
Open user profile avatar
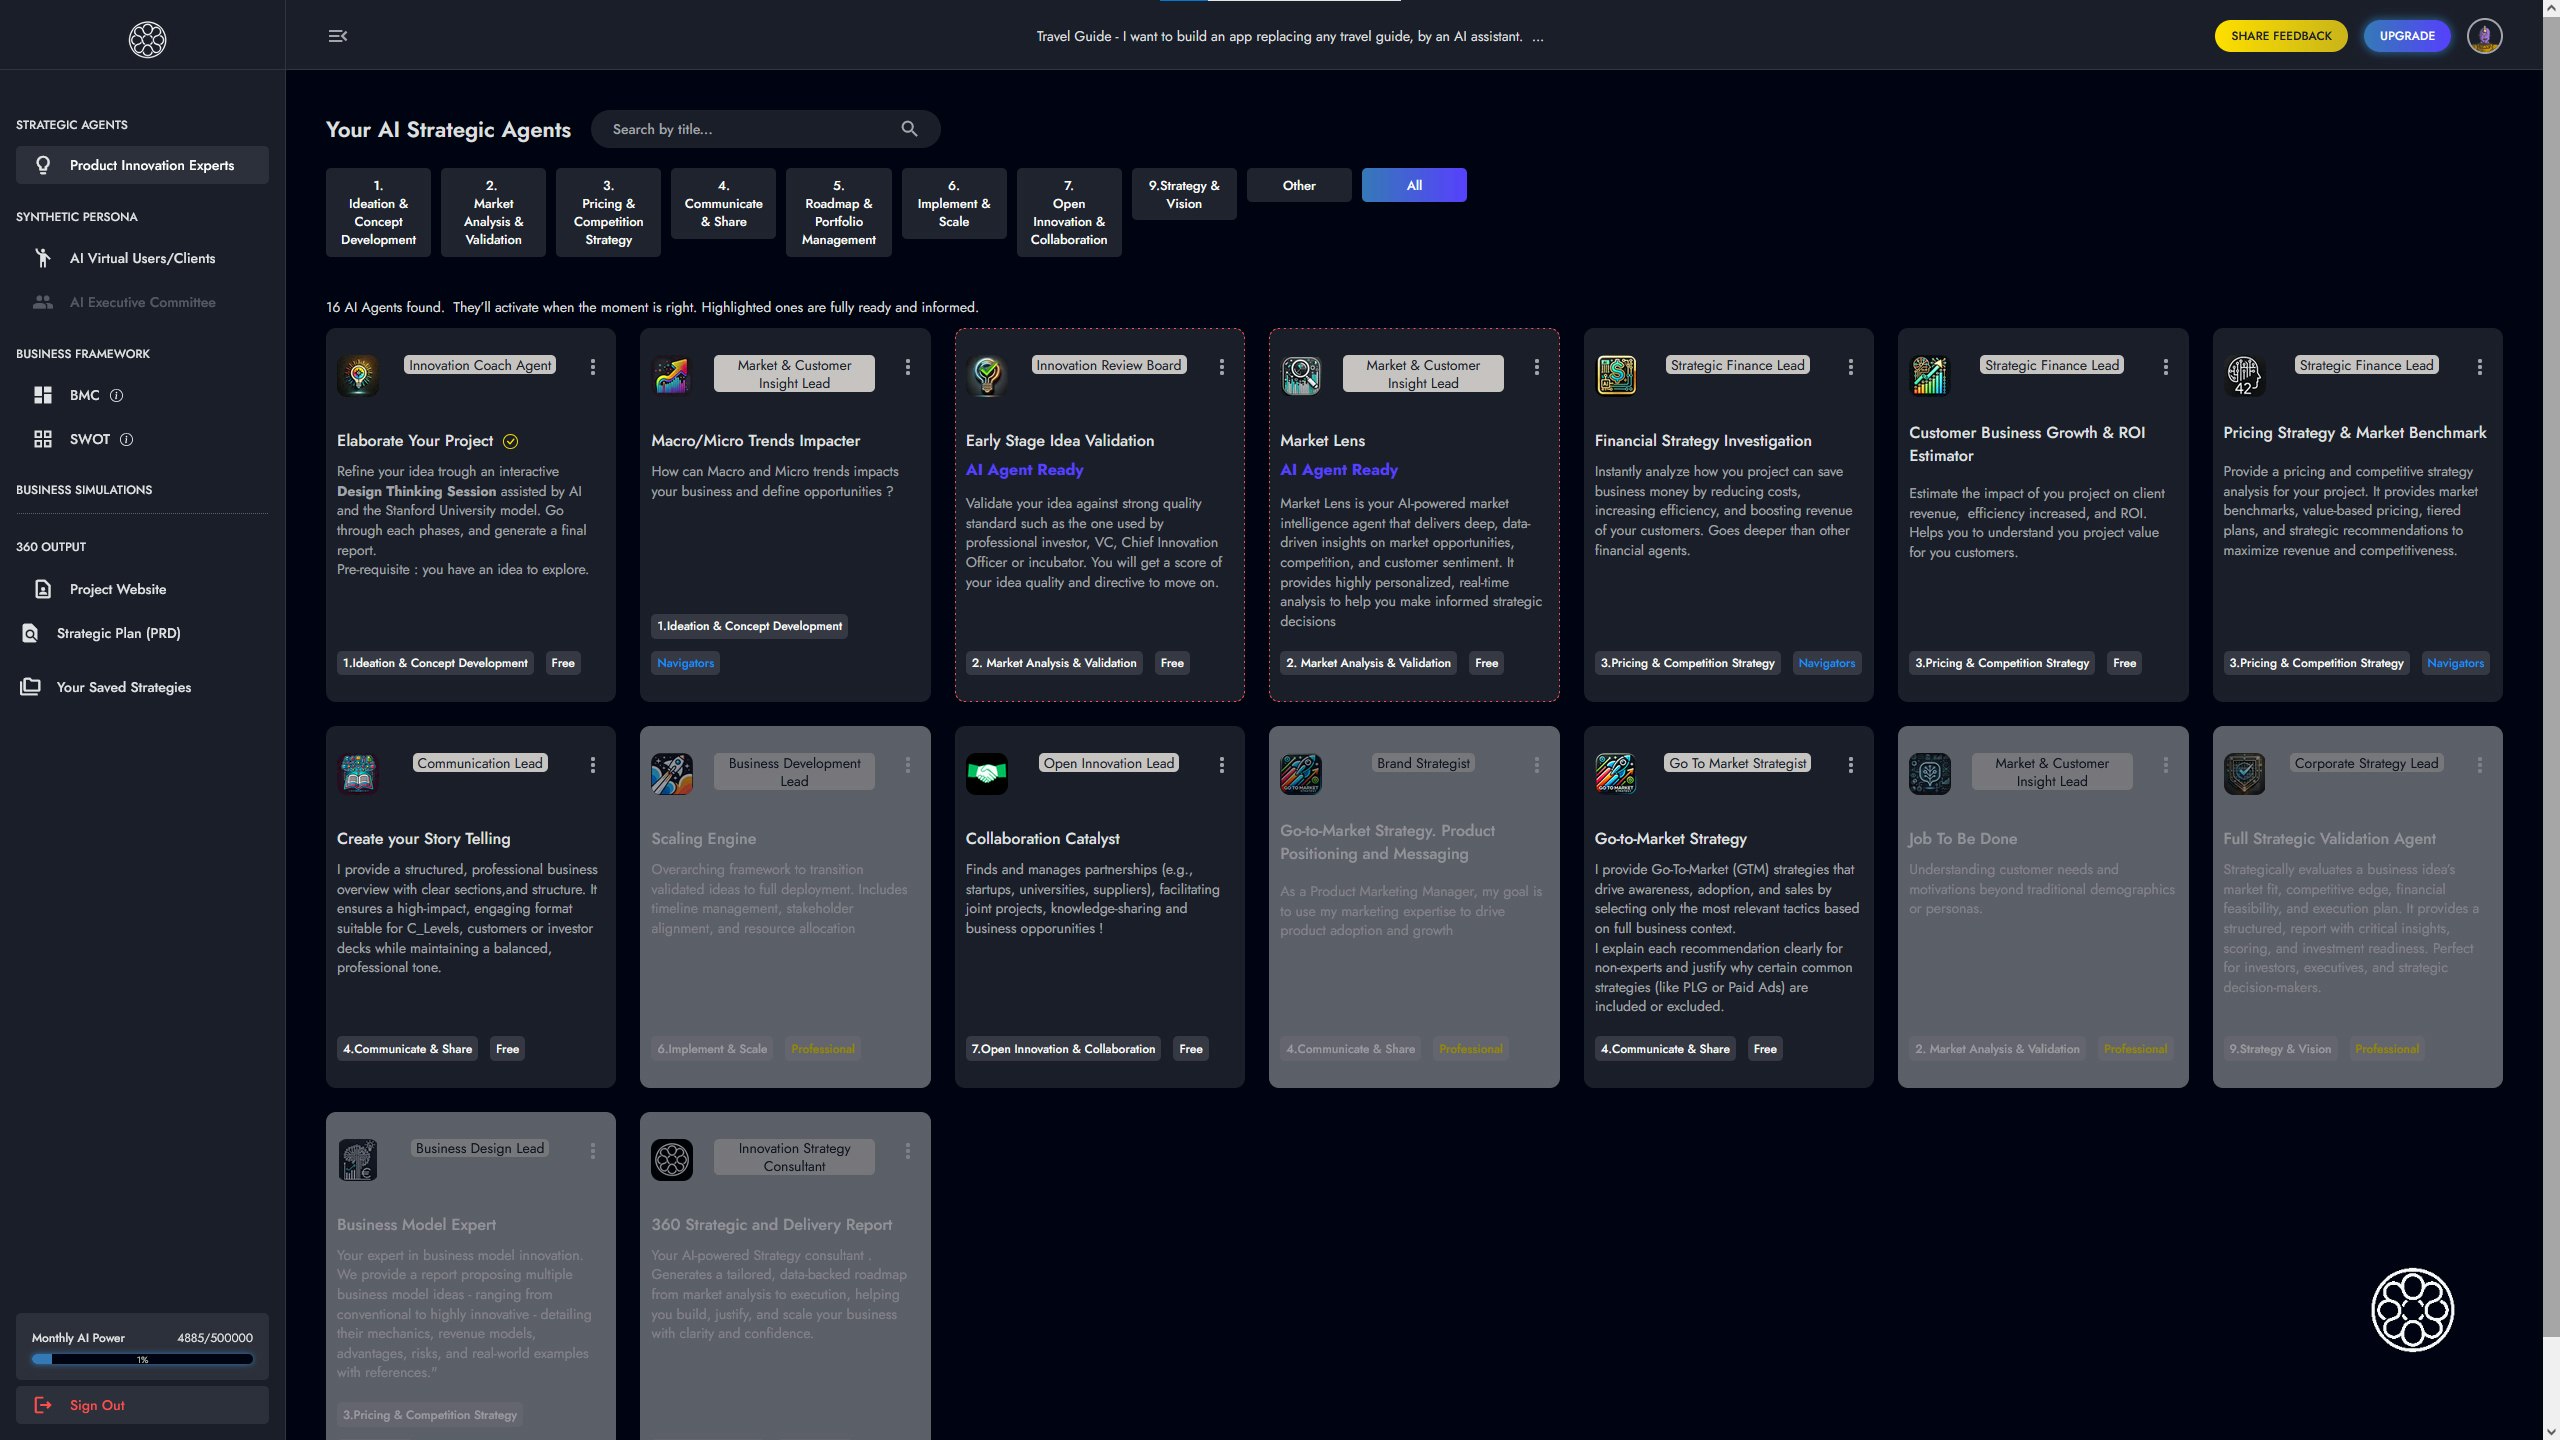2484,36
